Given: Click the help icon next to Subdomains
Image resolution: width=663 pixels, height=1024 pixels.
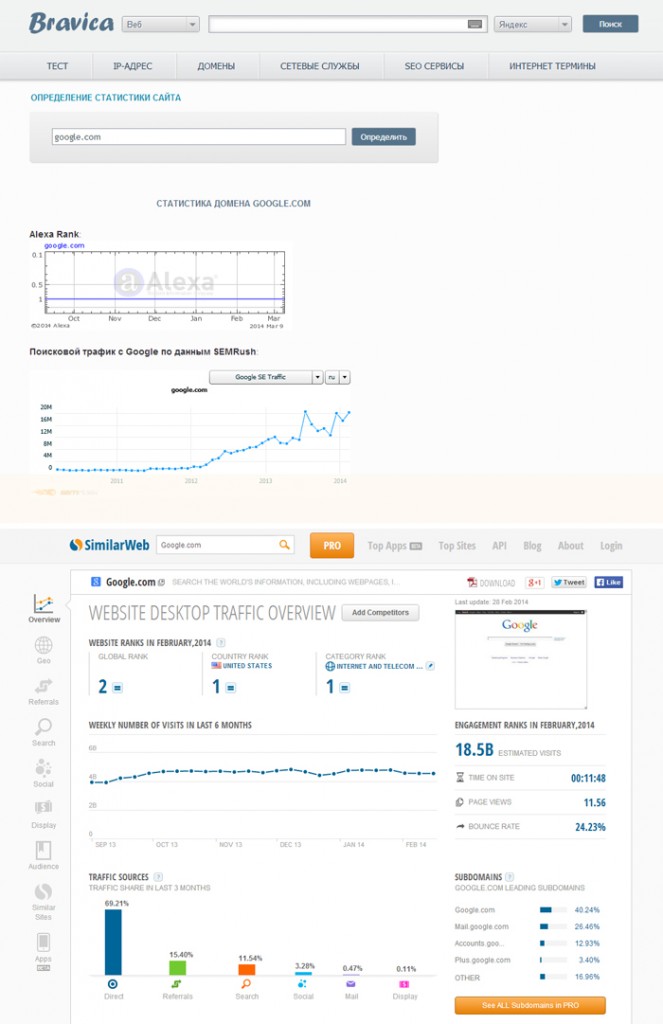Looking at the screenshot, I should (509, 877).
